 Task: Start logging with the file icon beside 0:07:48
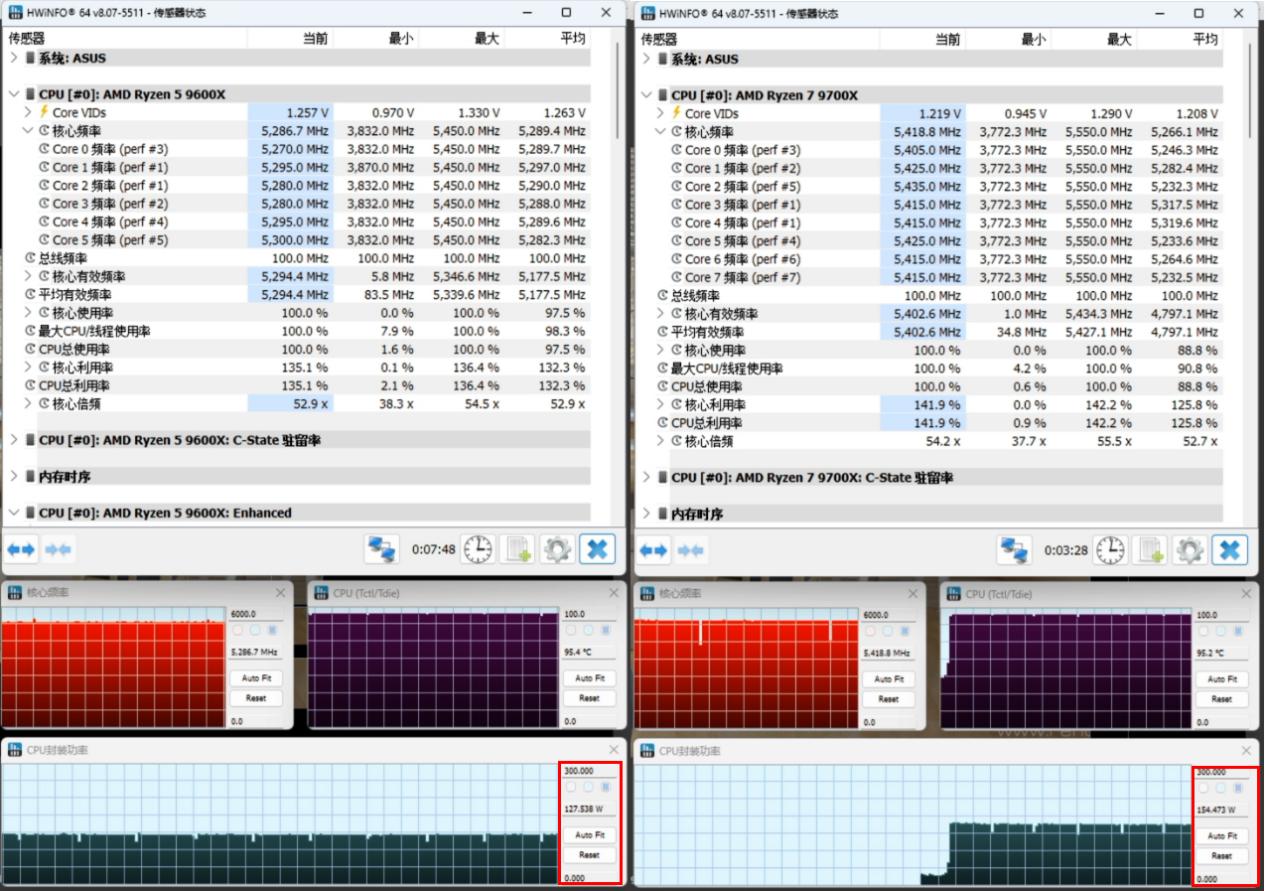[518, 549]
